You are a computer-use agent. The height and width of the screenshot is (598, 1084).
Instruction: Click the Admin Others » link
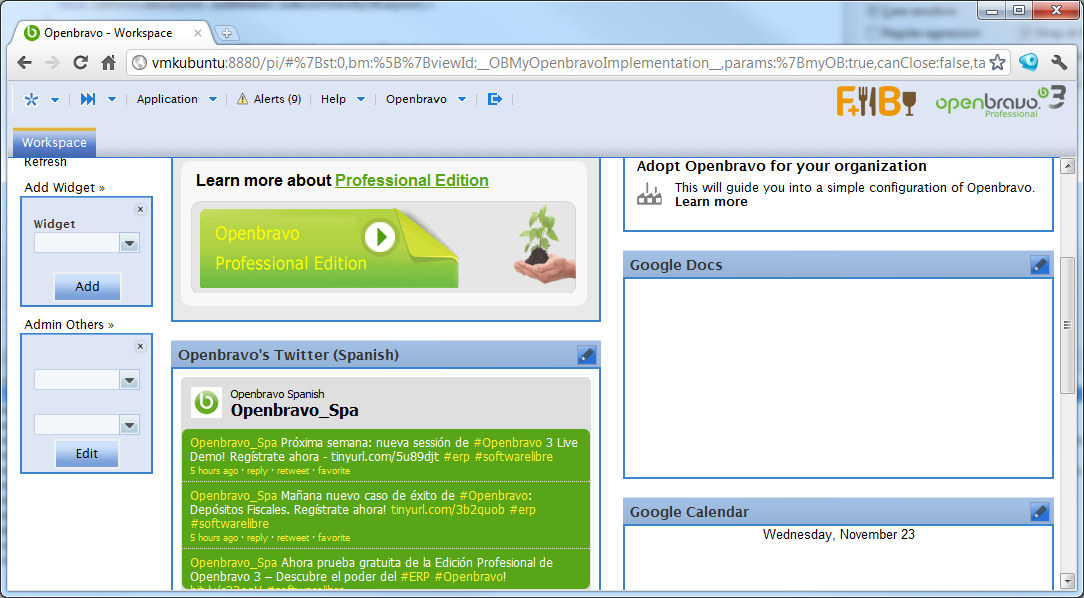(x=69, y=324)
